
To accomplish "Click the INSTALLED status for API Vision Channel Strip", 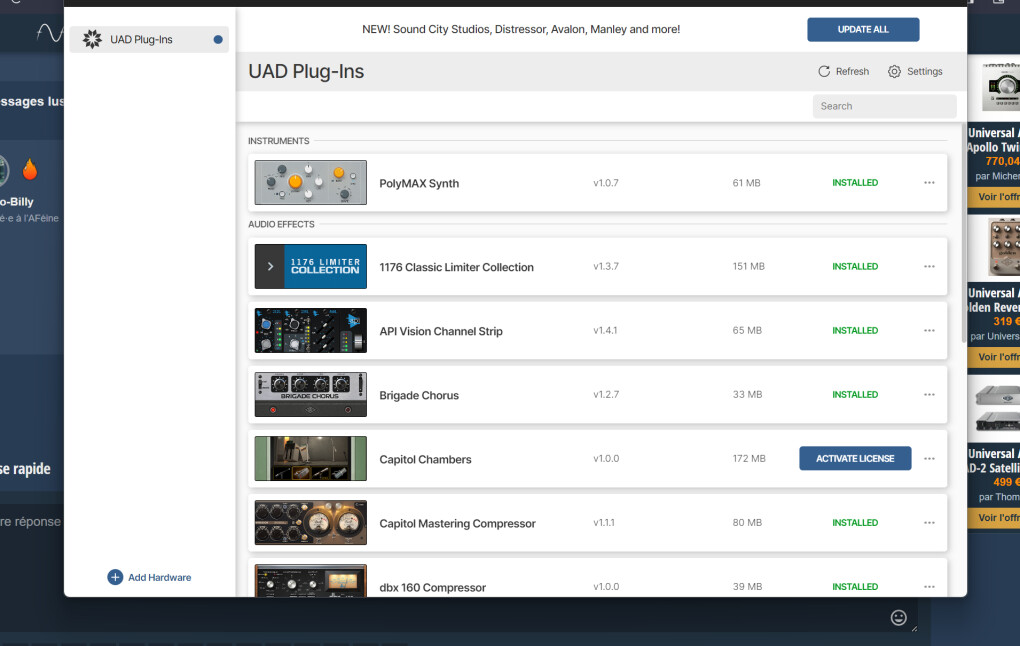I will click(x=855, y=330).
